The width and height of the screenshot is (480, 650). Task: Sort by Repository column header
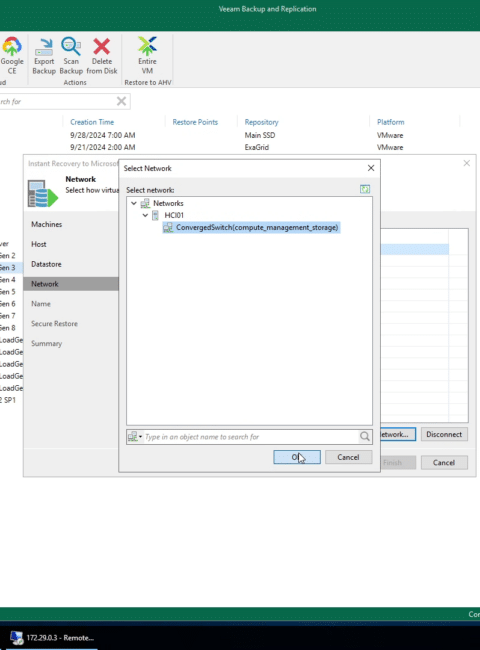point(261,122)
